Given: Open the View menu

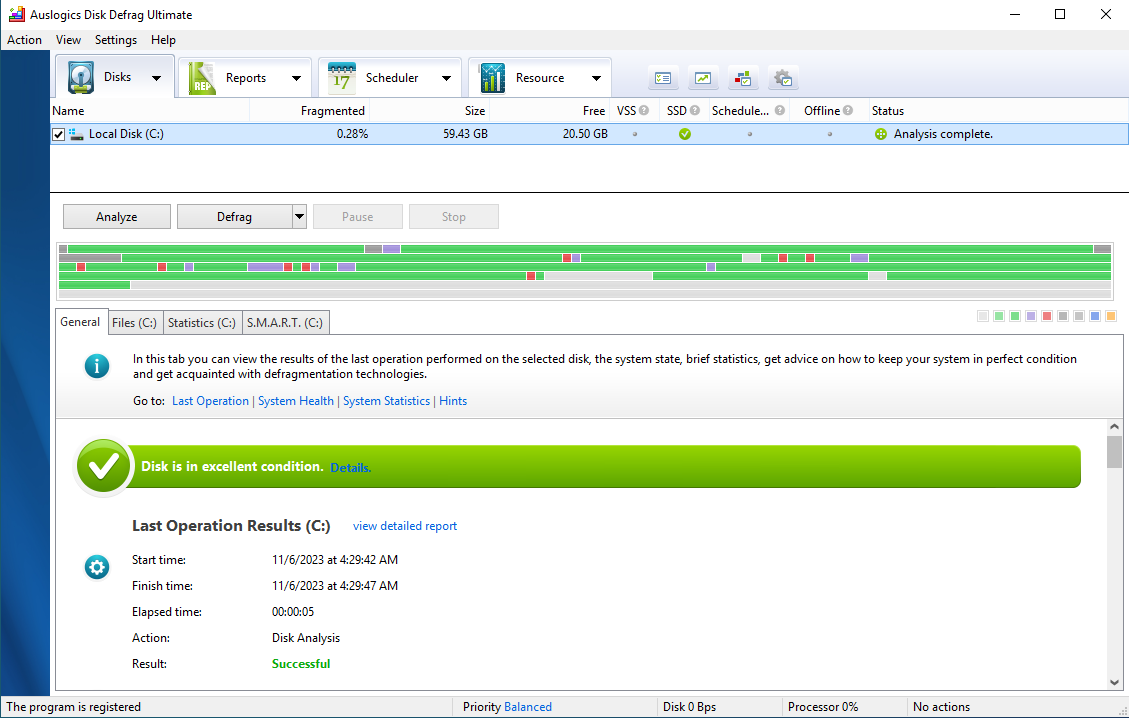Looking at the screenshot, I should [x=68, y=40].
